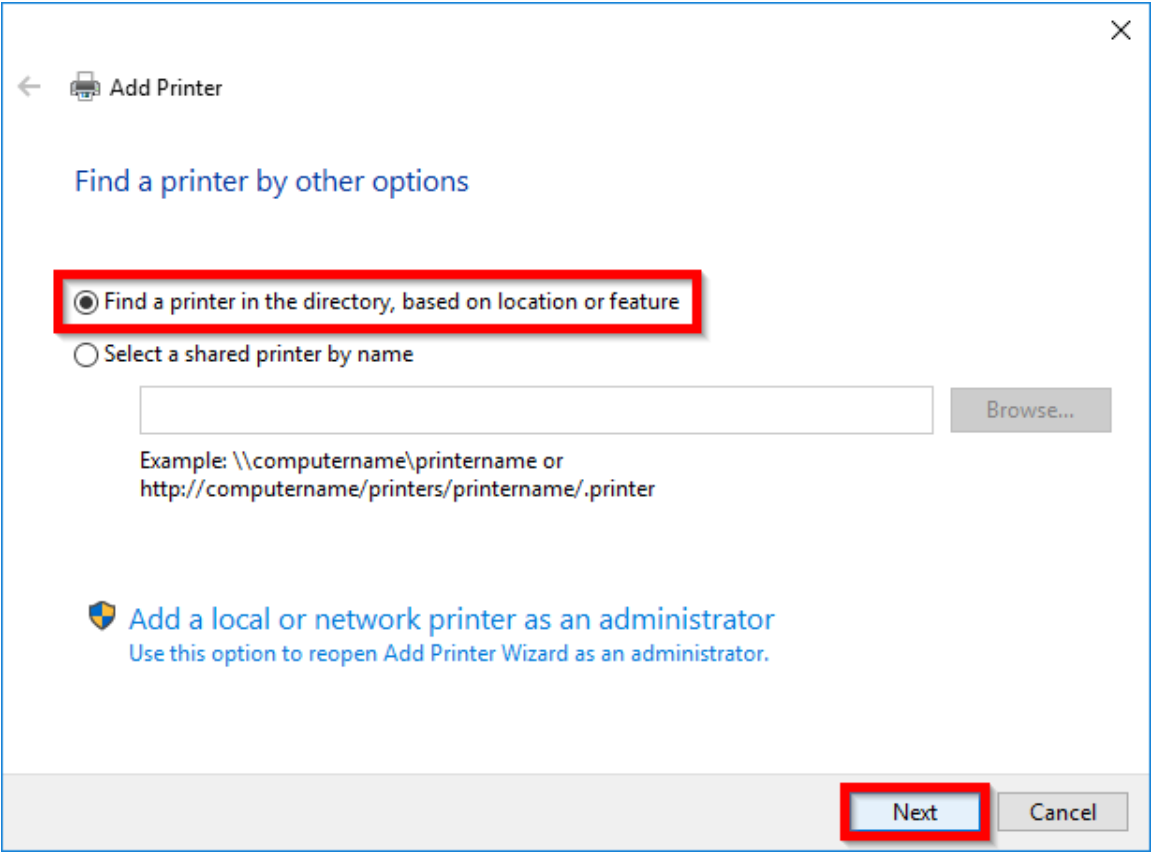
Task: Close the Add Printer dialog with X
Action: click(x=1121, y=31)
